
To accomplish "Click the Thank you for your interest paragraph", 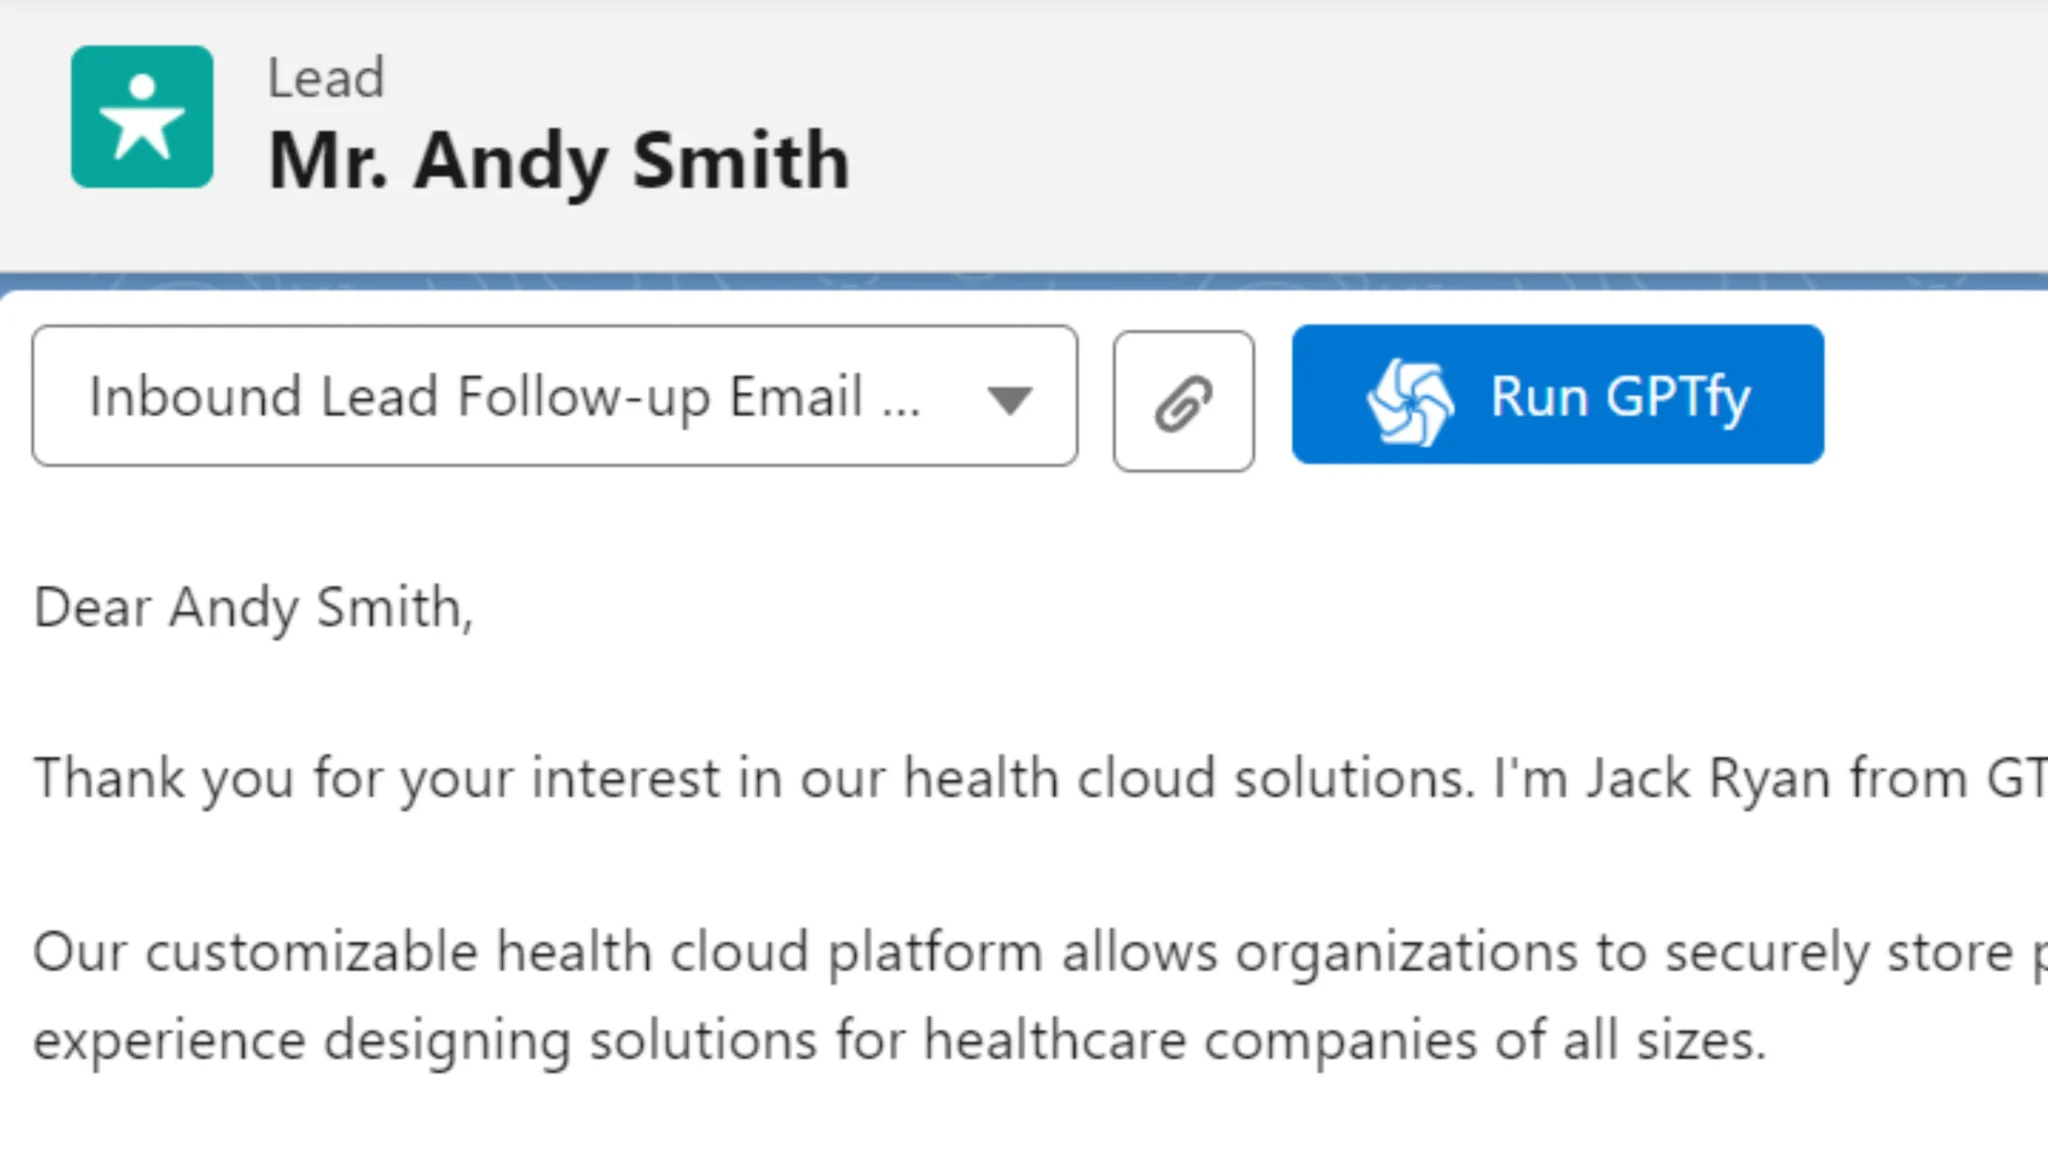I will click(1040, 779).
